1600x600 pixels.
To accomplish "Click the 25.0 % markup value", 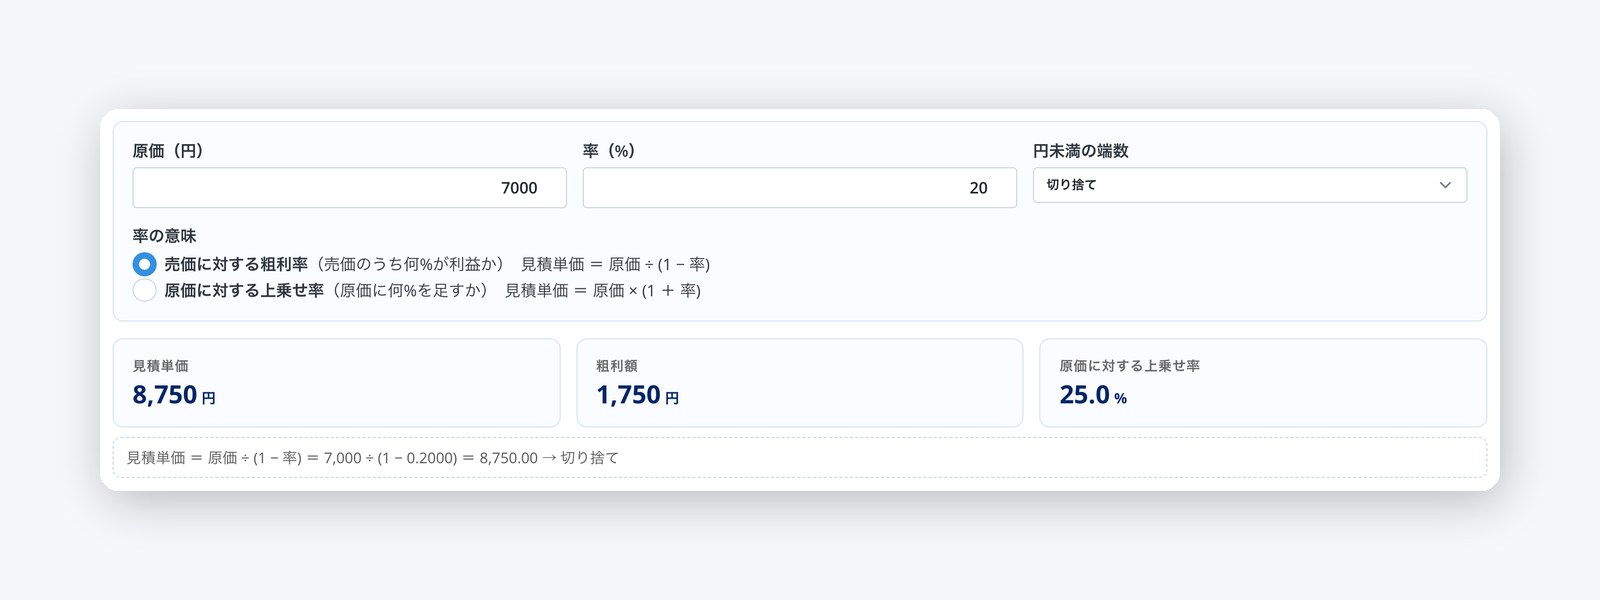I will (x=1093, y=395).
